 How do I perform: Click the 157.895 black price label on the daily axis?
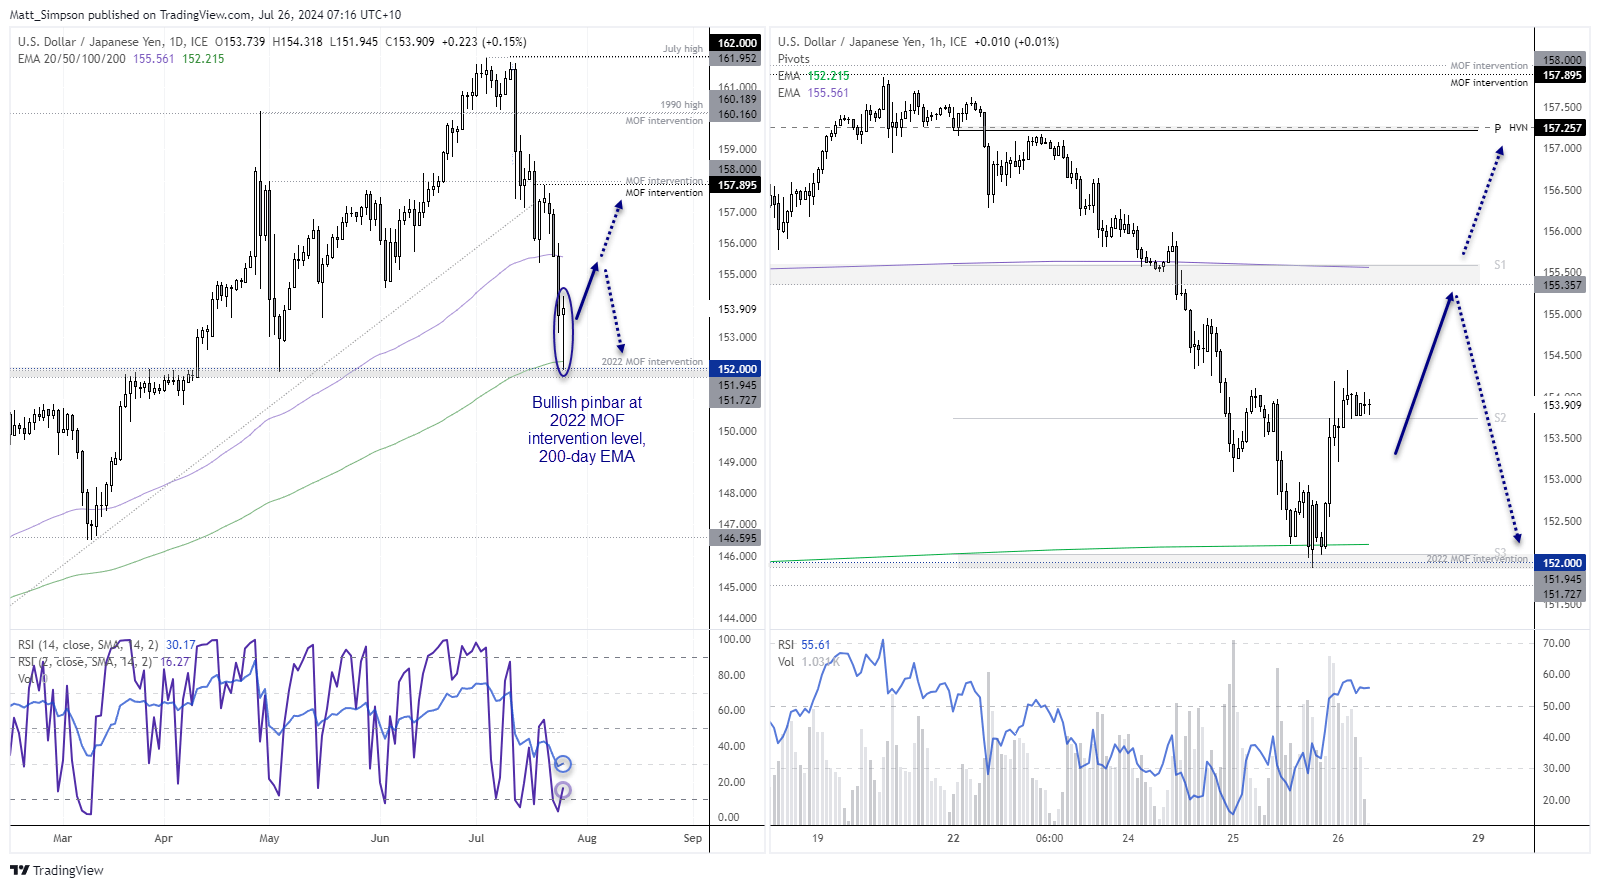(737, 185)
